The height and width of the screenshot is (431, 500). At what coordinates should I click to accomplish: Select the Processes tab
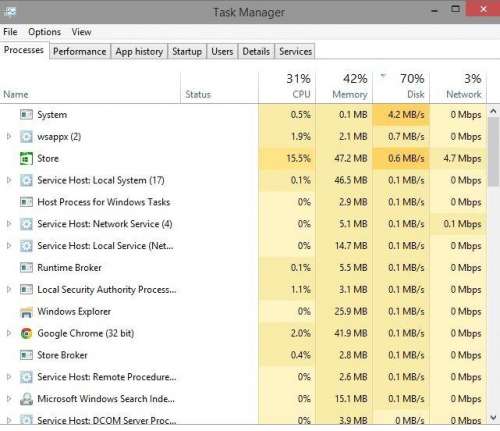point(24,50)
